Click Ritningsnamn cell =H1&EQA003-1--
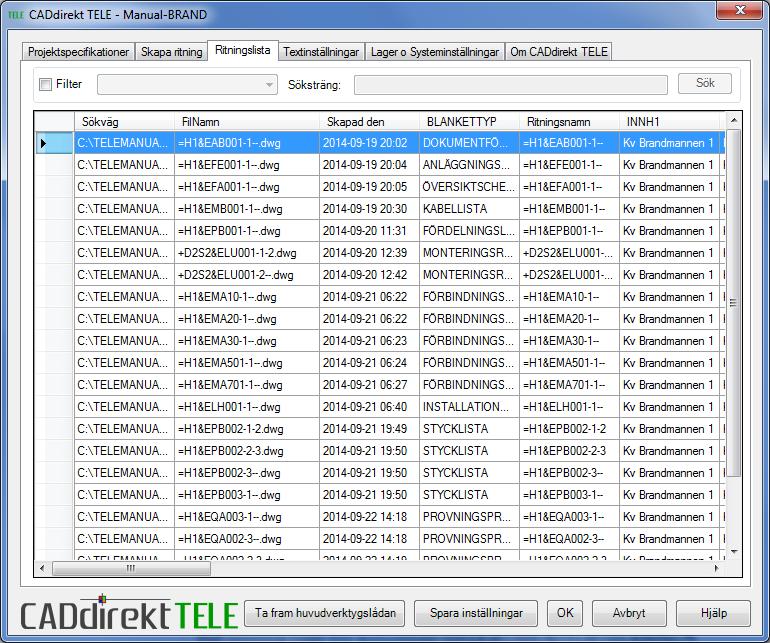The height and width of the screenshot is (643, 770). click(569, 517)
